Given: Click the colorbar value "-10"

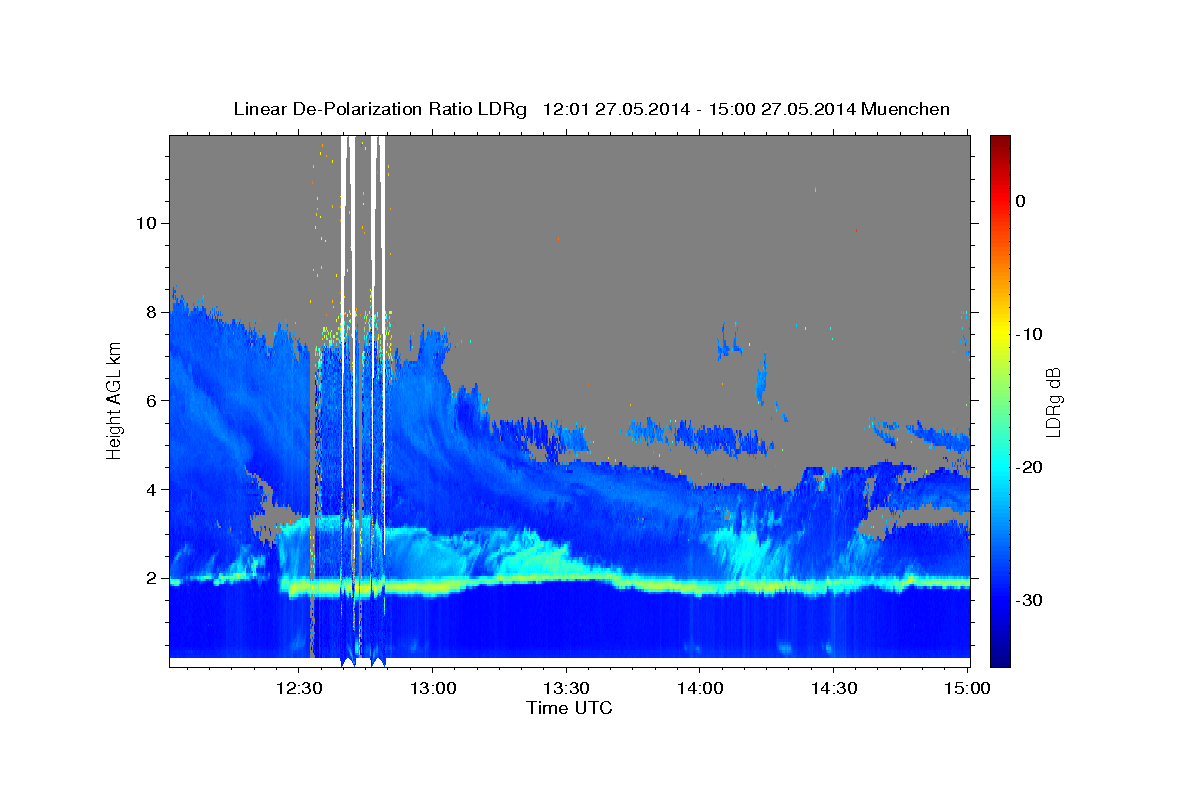Looking at the screenshot, I should (x=1029, y=334).
